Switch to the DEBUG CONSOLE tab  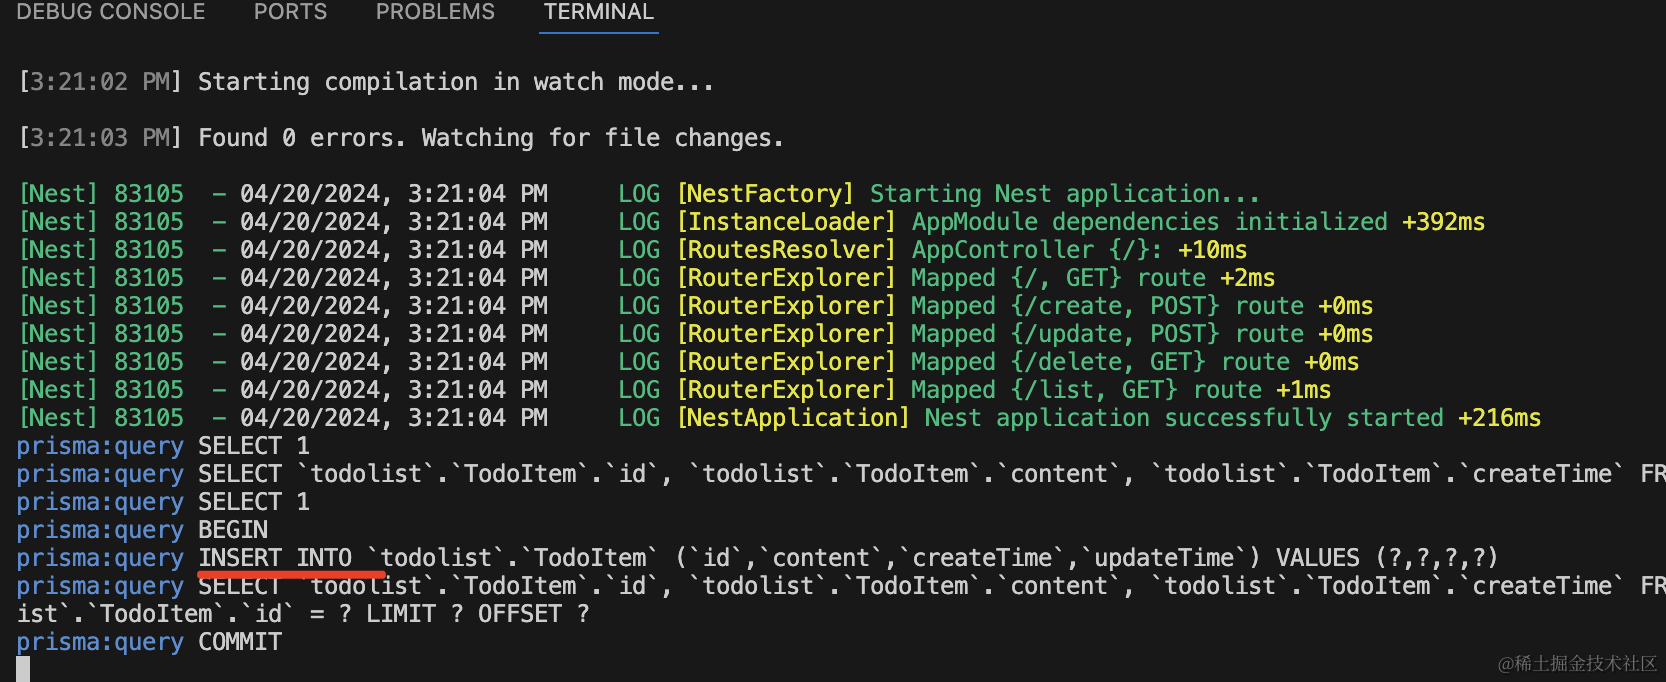(x=111, y=12)
